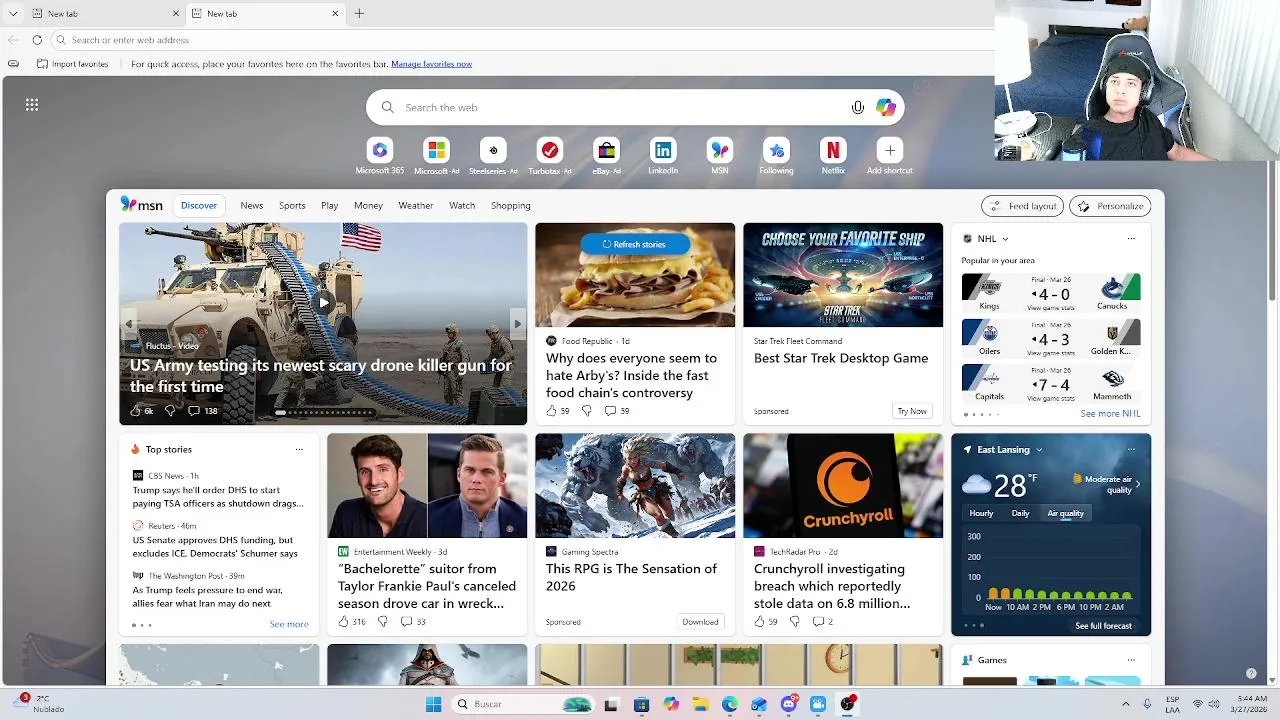Open the LinkedIn shortcut tile

coord(663,150)
